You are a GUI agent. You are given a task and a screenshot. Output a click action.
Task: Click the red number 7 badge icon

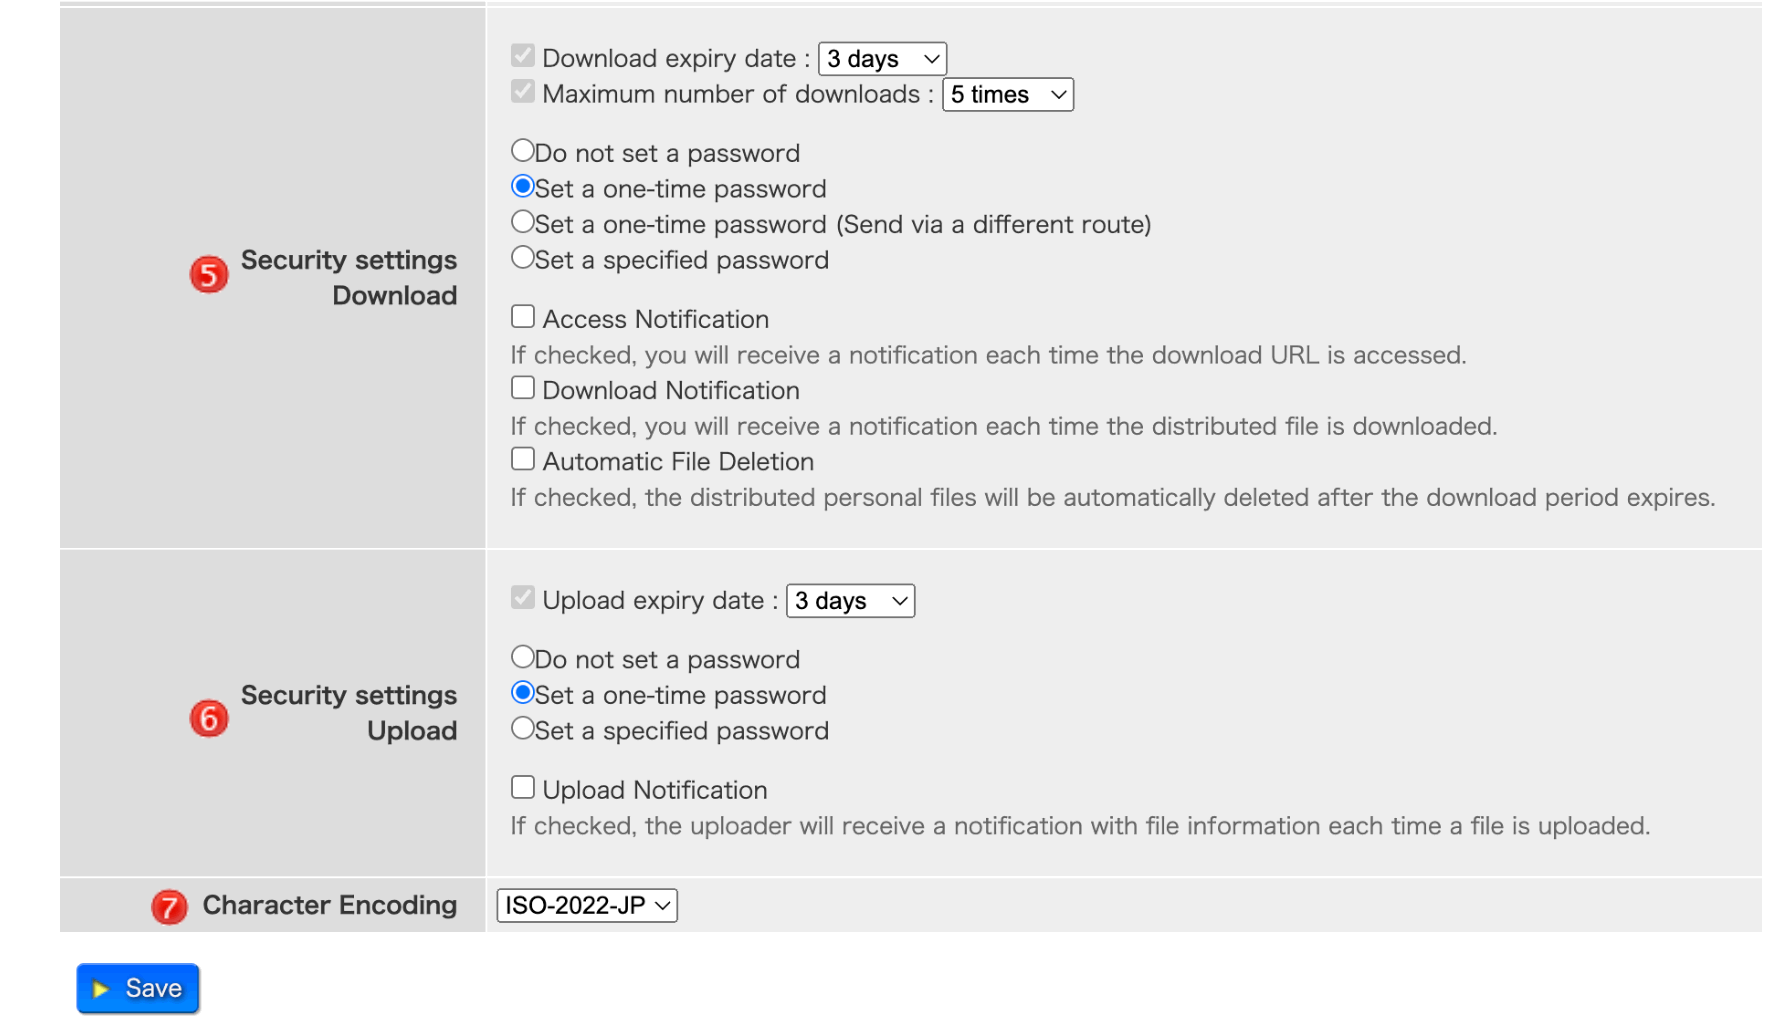(169, 907)
